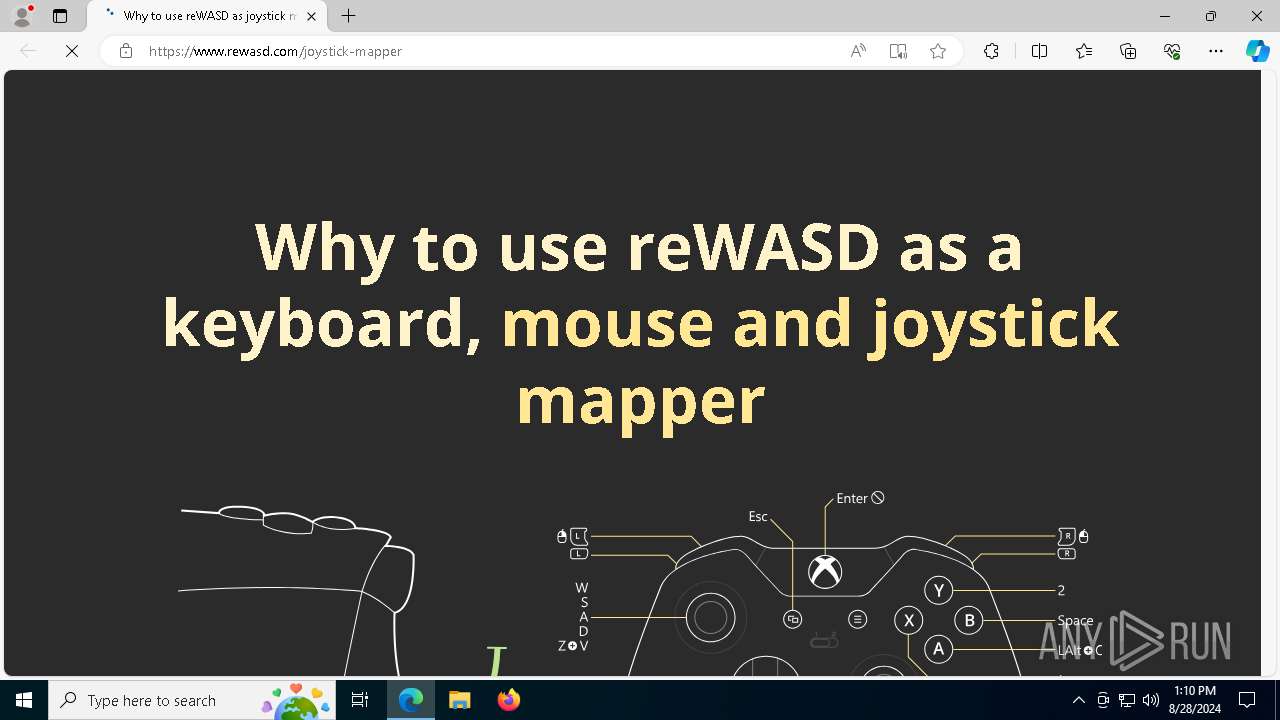Stop loading the page
The image size is (1280, 720).
tap(72, 51)
